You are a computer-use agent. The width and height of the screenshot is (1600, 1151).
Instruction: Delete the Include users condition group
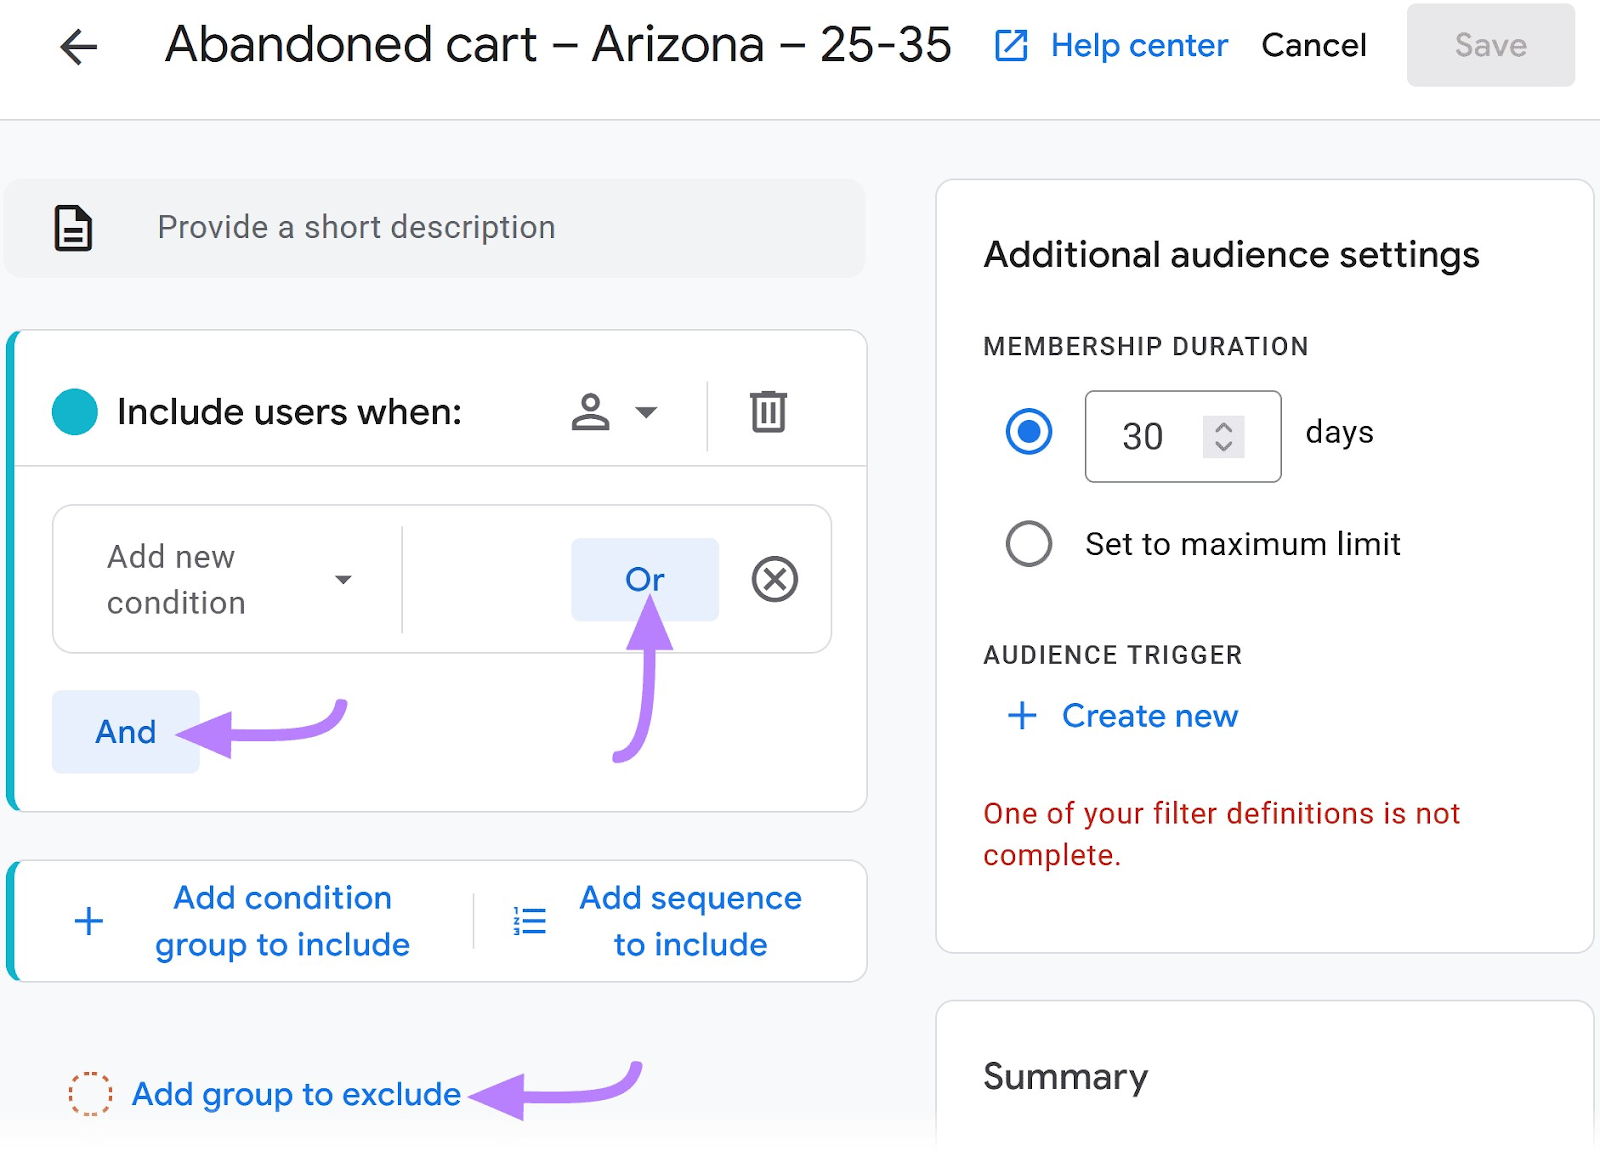pyautogui.click(x=766, y=411)
